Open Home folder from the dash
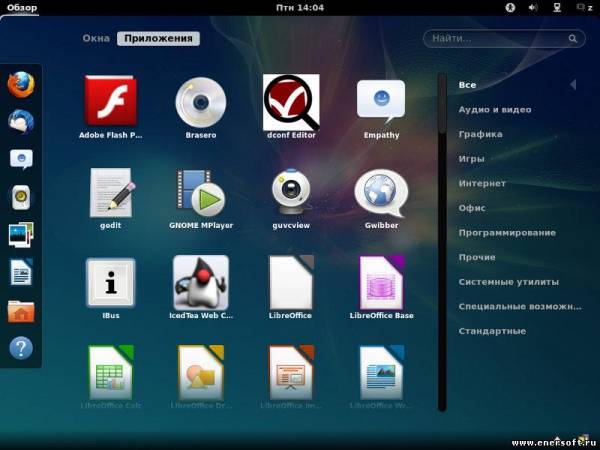Viewport: 600px width, 450px height. click(x=21, y=311)
